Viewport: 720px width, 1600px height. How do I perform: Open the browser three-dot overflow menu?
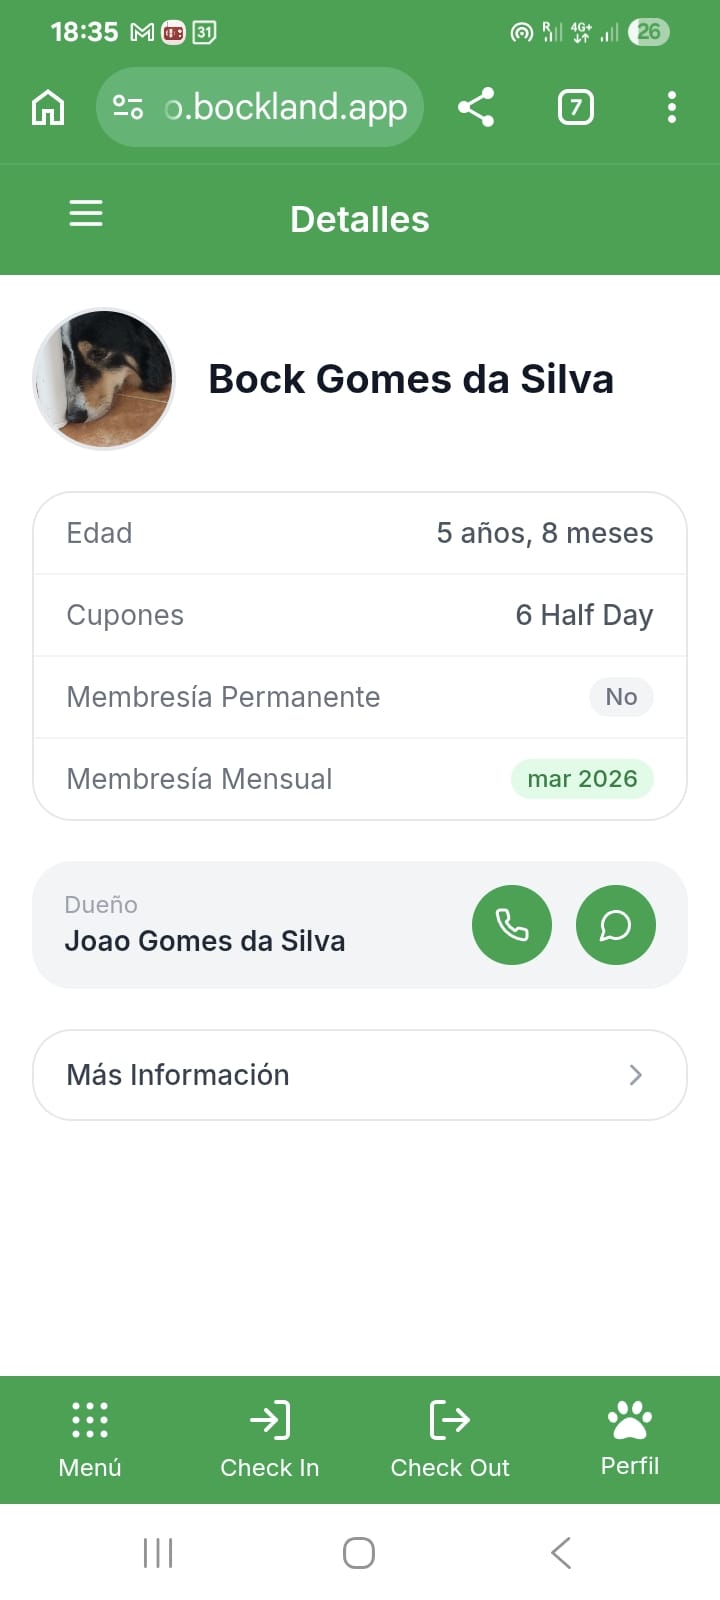pos(672,107)
